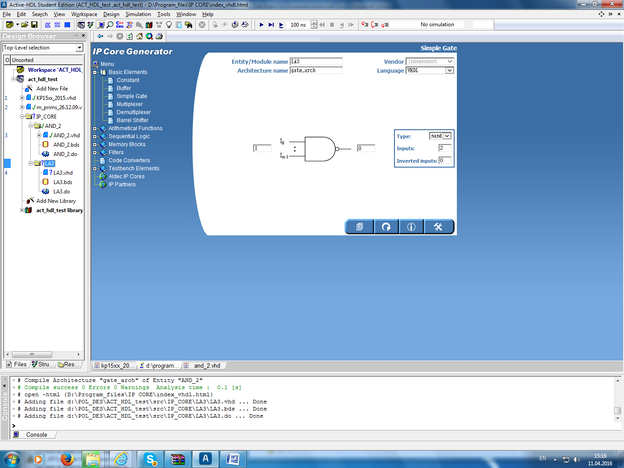Expand the act_hdl_test library node
The height and width of the screenshot is (468, 624).
24,210
